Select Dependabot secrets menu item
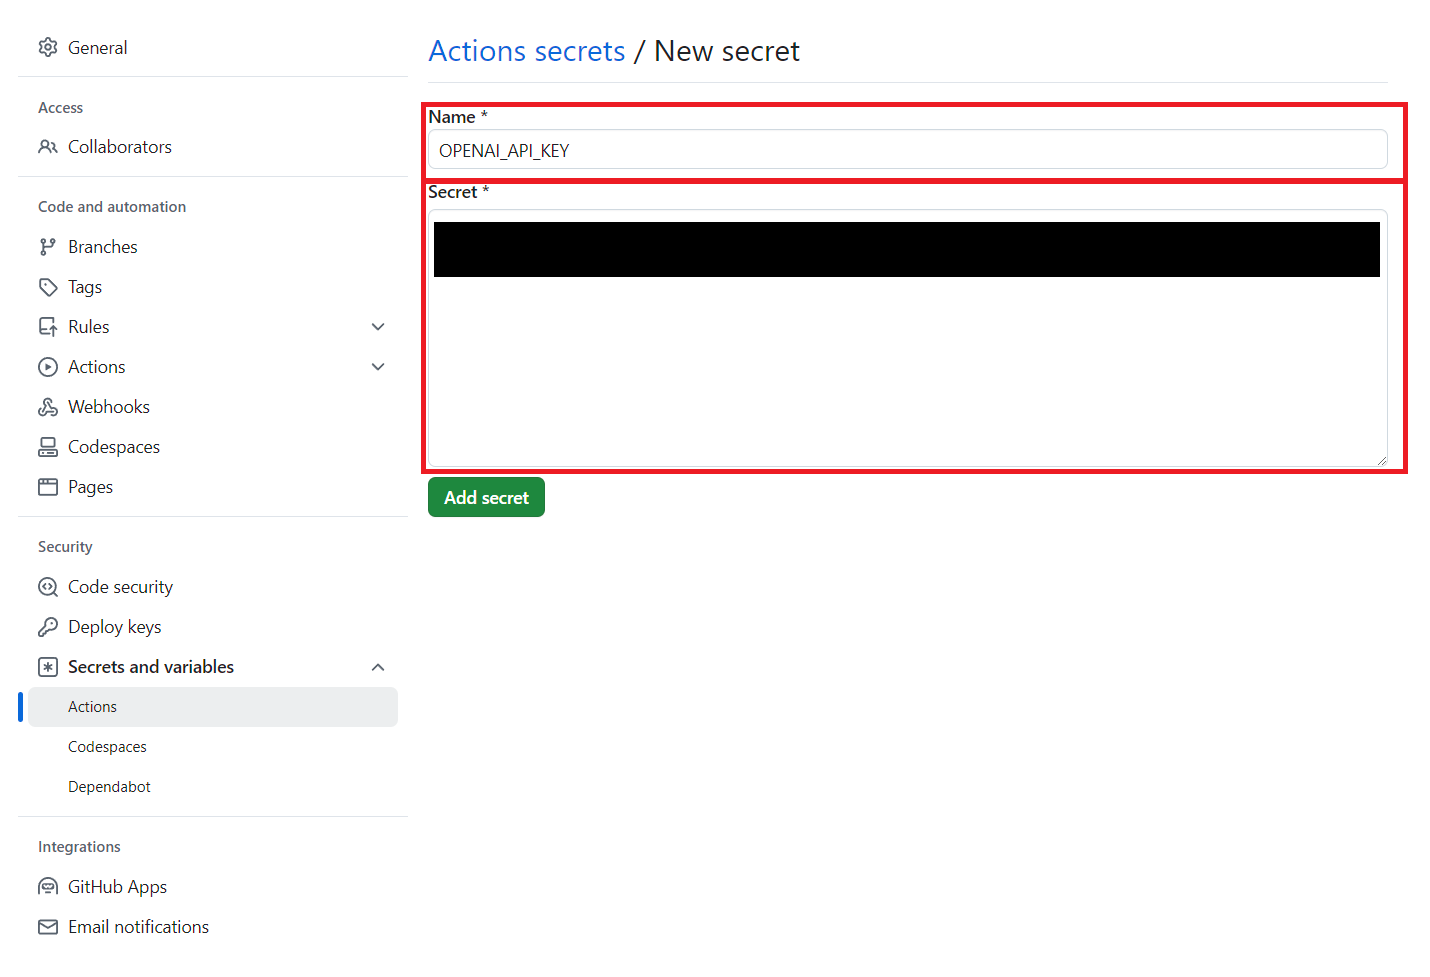This screenshot has height=977, width=1430. (109, 787)
